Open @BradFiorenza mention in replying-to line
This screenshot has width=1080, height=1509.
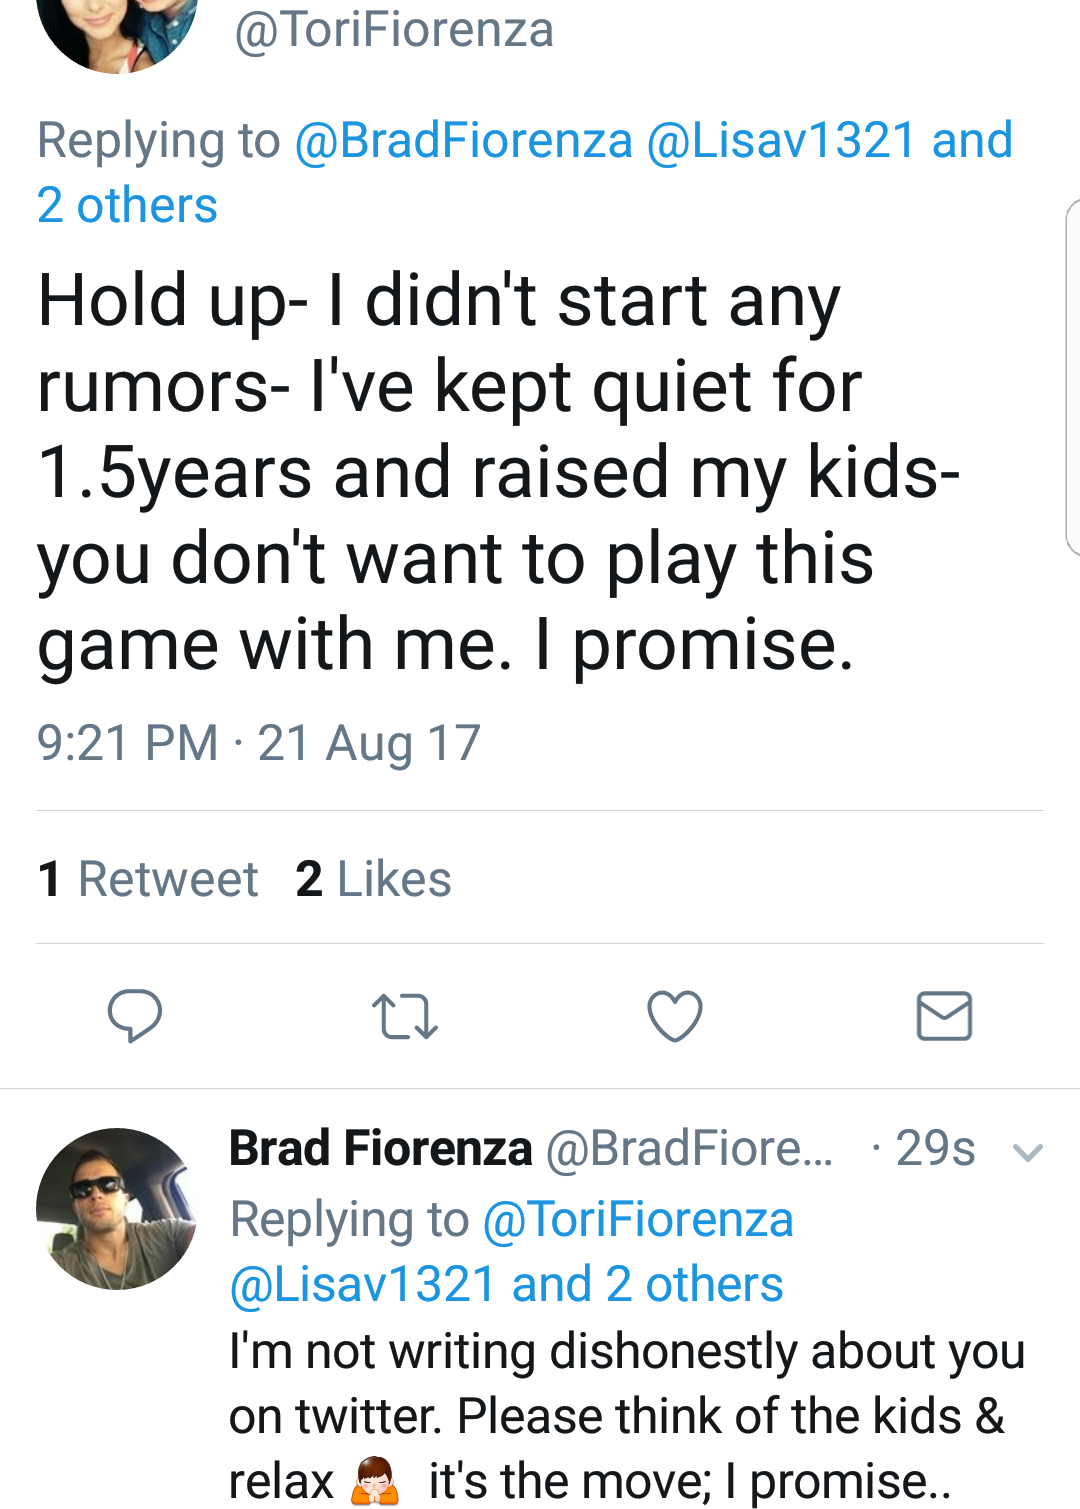(x=463, y=140)
